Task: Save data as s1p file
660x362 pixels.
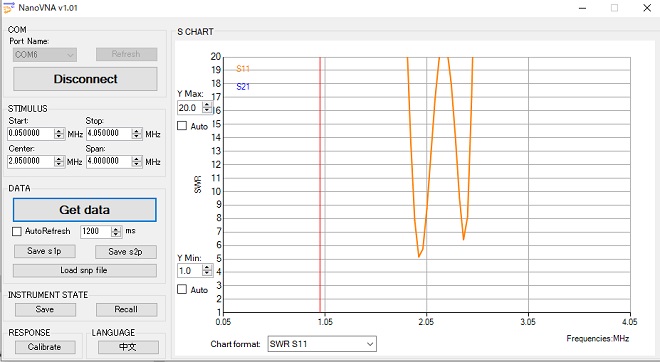Action: coord(45,251)
